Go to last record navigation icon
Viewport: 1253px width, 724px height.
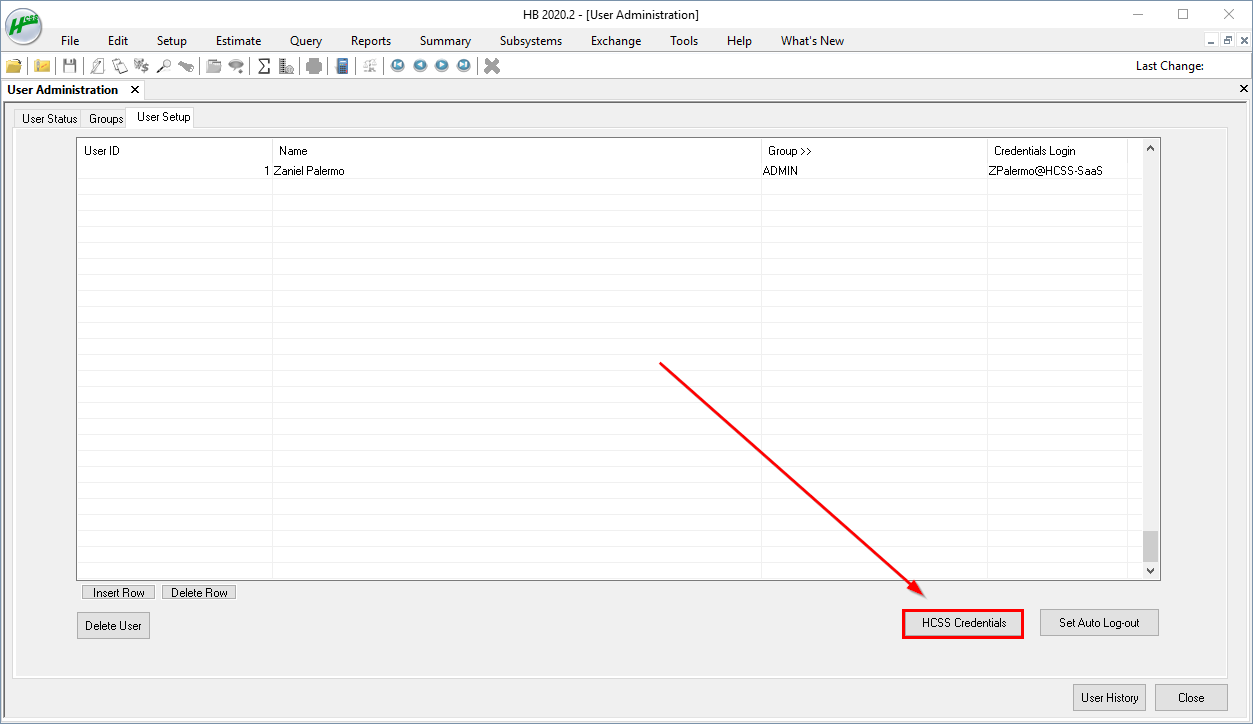463,66
